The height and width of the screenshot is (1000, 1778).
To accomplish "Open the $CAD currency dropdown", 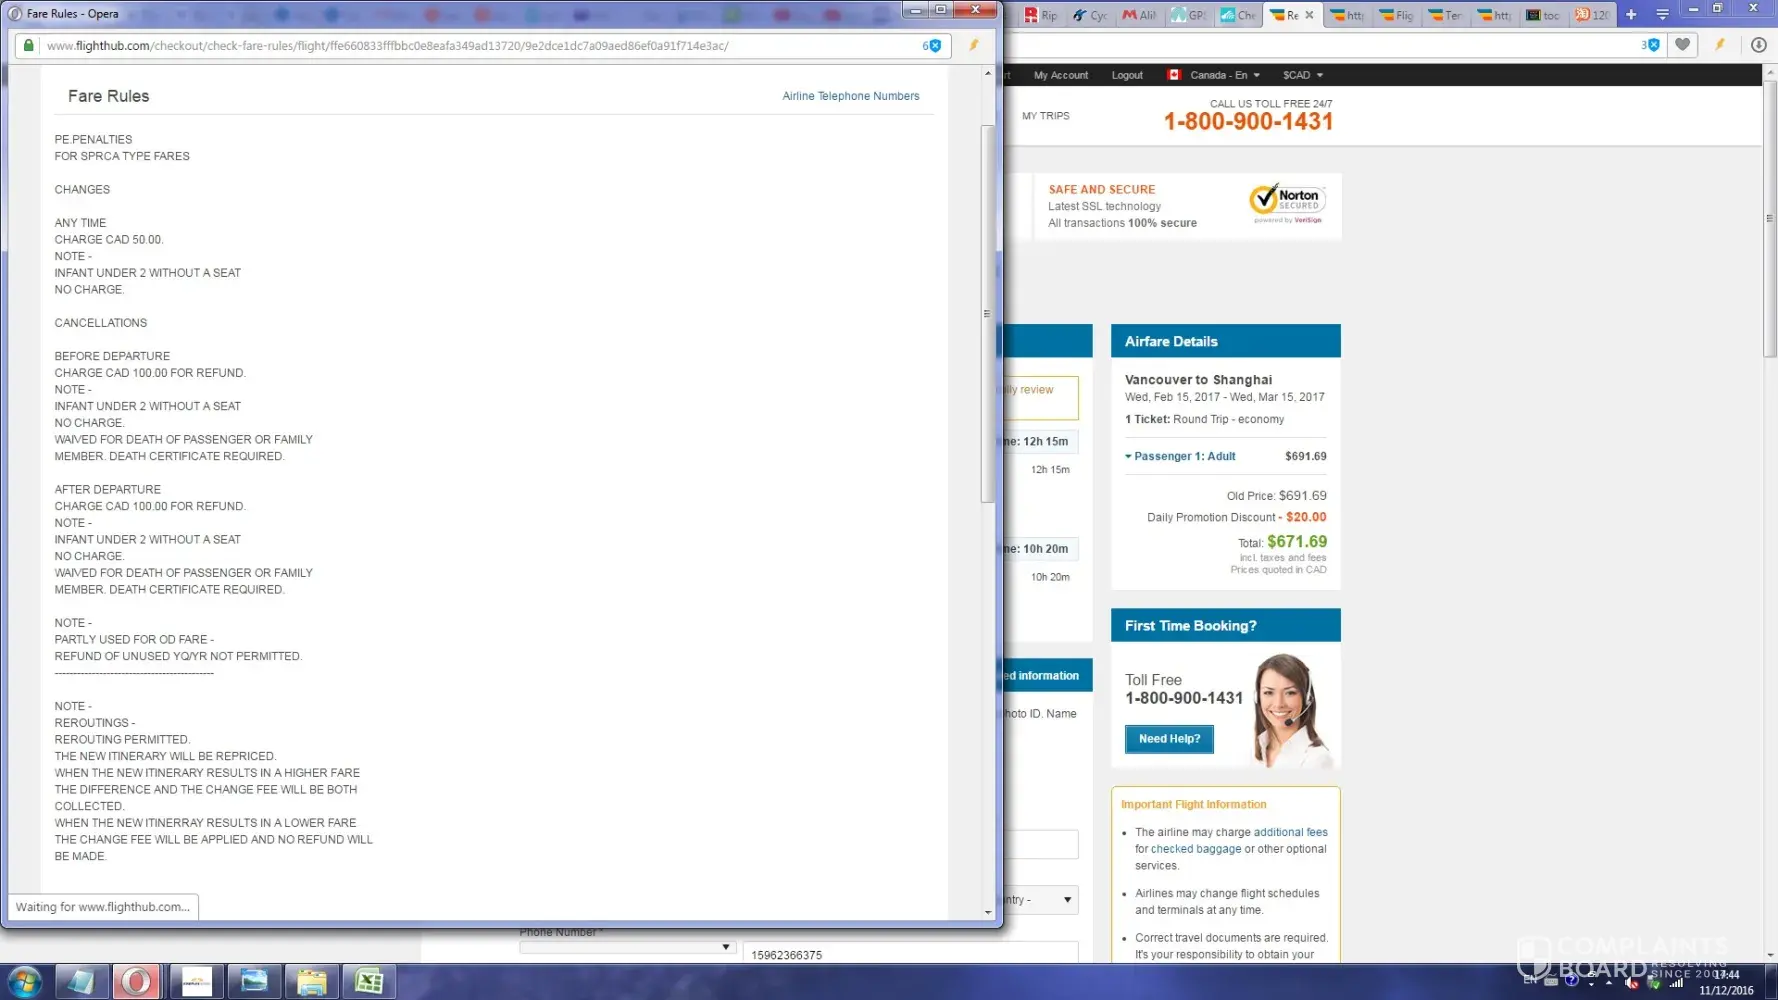I will coord(1303,75).
